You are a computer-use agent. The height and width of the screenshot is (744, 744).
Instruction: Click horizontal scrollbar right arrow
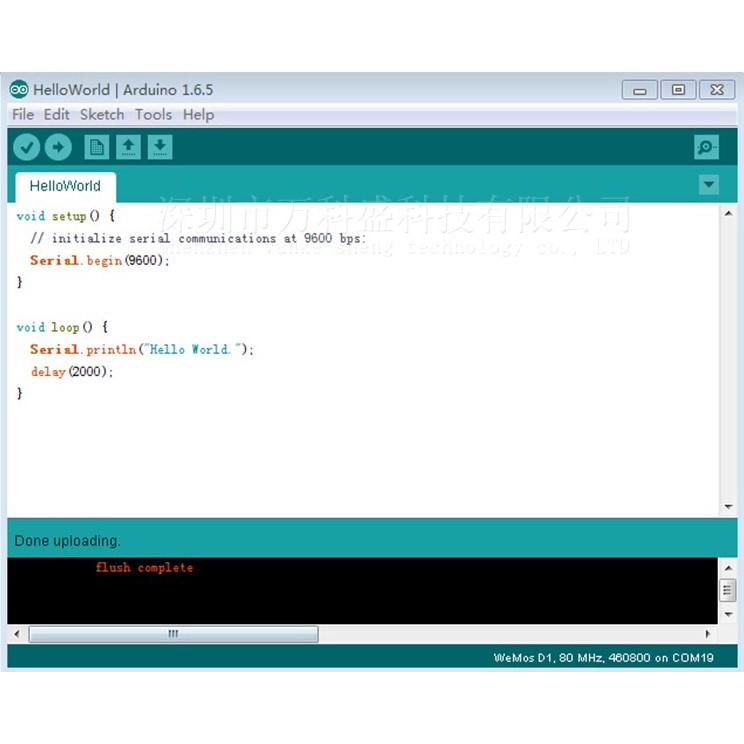pos(708,634)
